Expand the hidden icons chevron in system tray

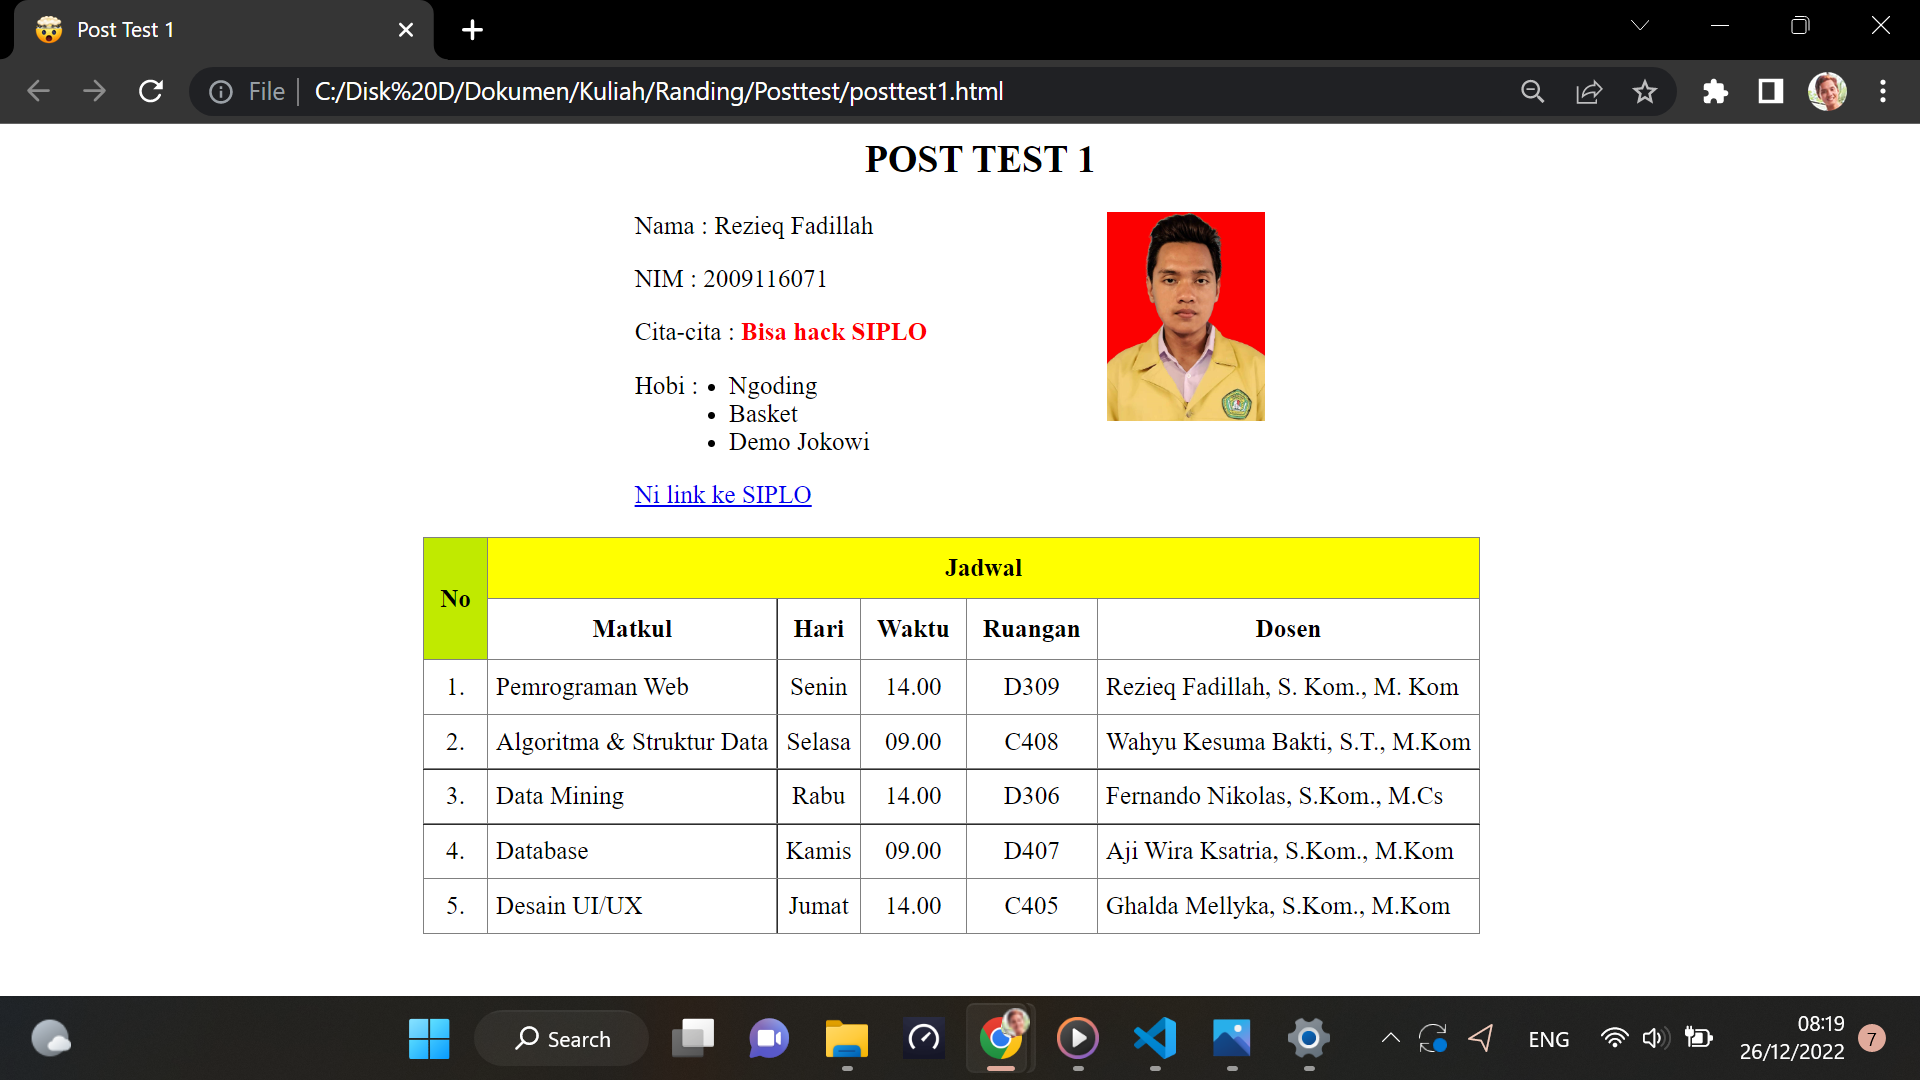tap(1390, 1038)
